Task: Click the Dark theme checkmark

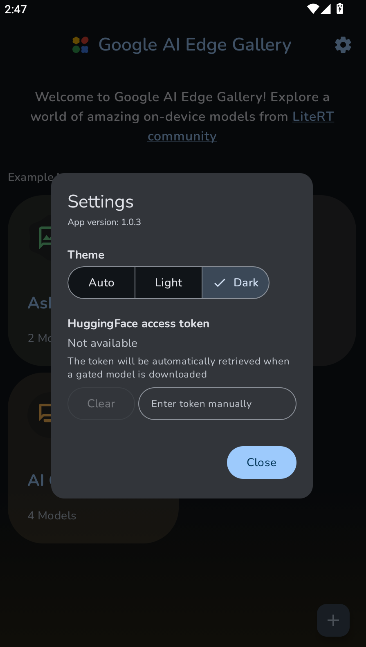Action: click(x=220, y=283)
